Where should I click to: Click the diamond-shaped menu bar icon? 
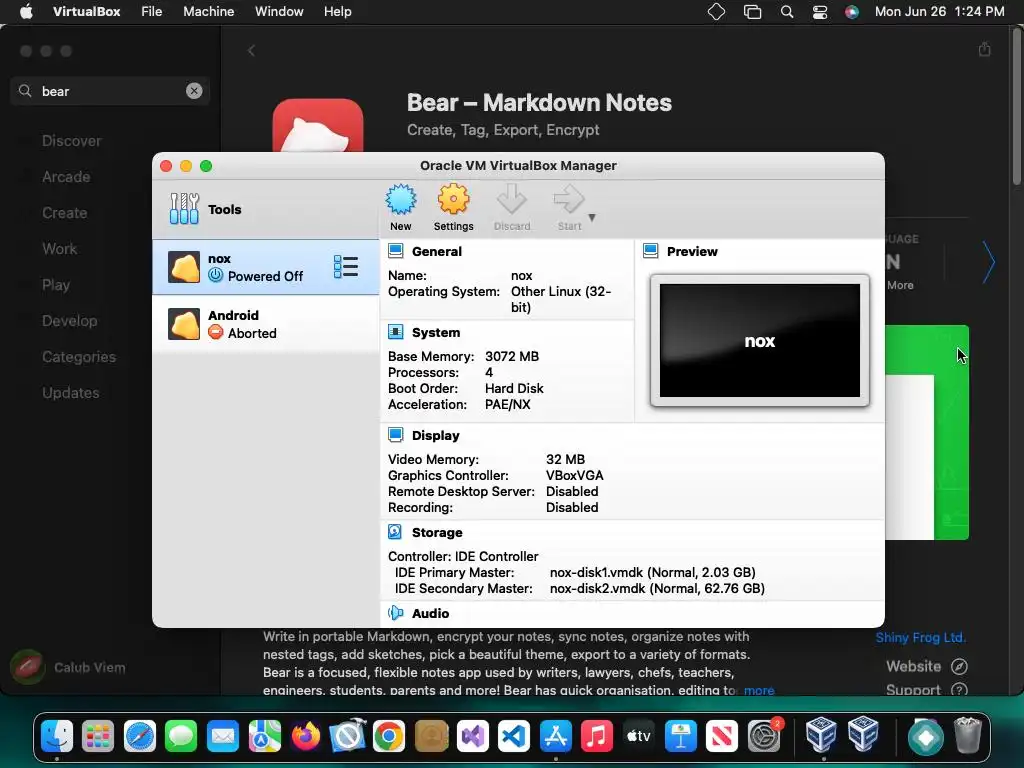[716, 12]
